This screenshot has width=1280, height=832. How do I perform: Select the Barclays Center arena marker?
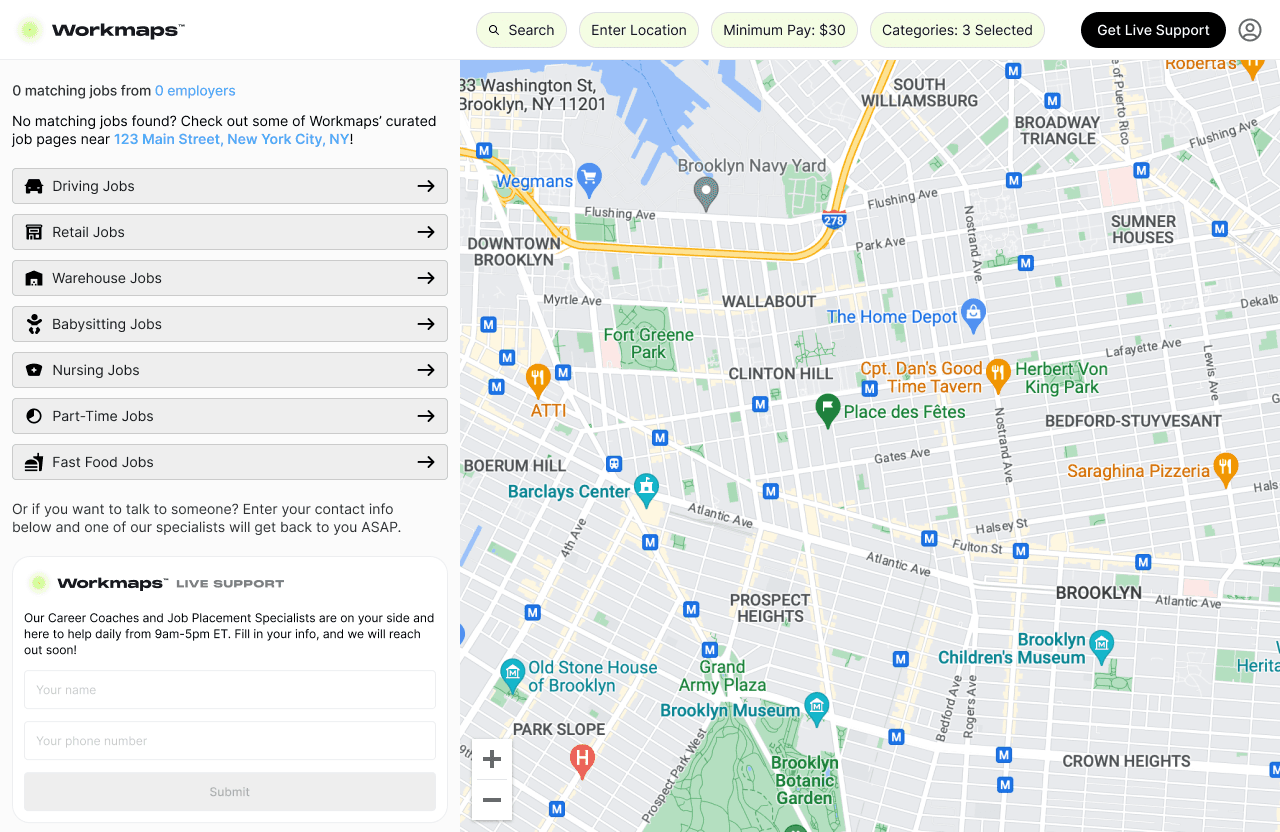tap(647, 490)
